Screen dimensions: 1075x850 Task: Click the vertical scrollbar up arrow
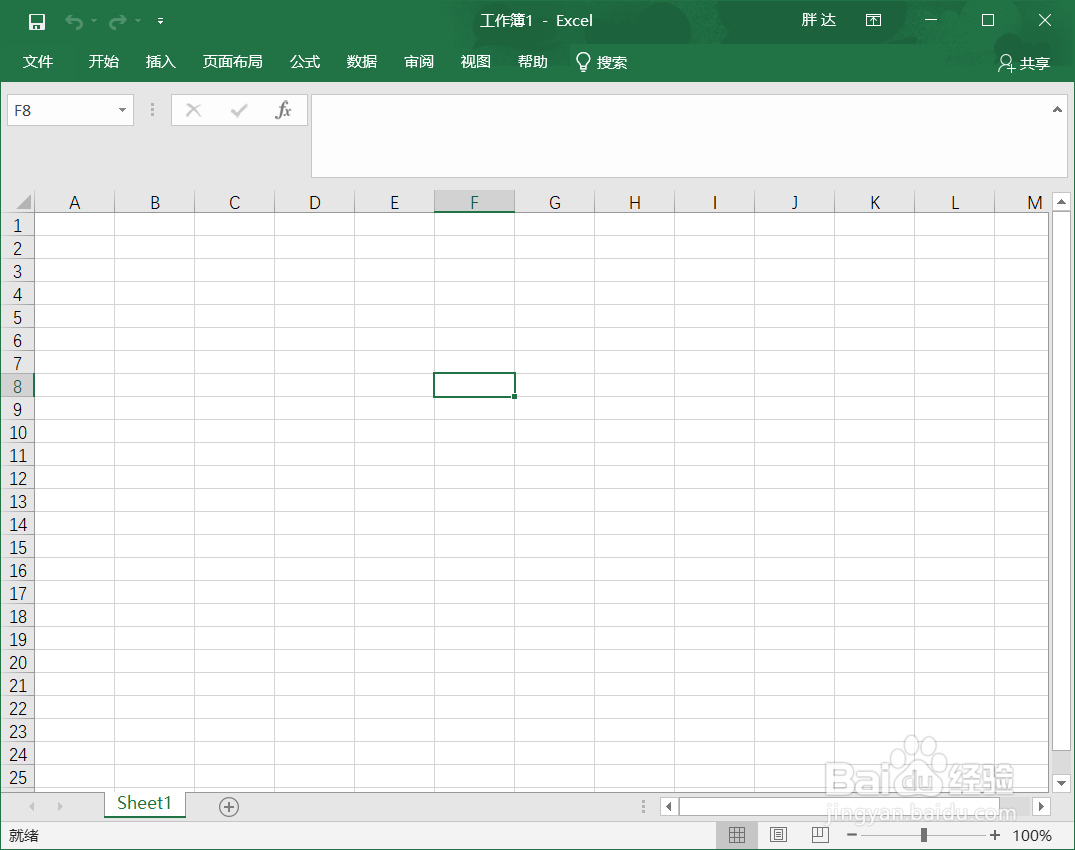click(1061, 202)
